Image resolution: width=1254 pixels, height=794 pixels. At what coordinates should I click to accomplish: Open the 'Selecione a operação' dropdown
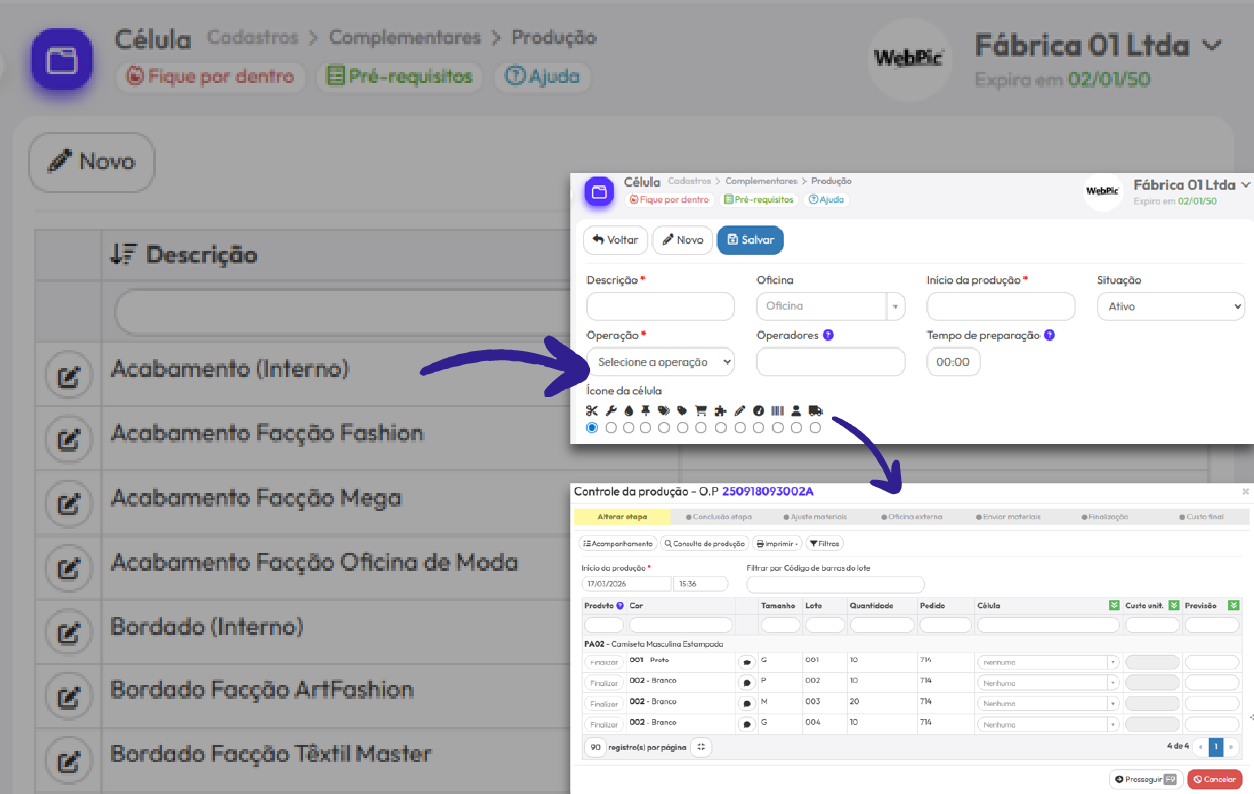660,362
